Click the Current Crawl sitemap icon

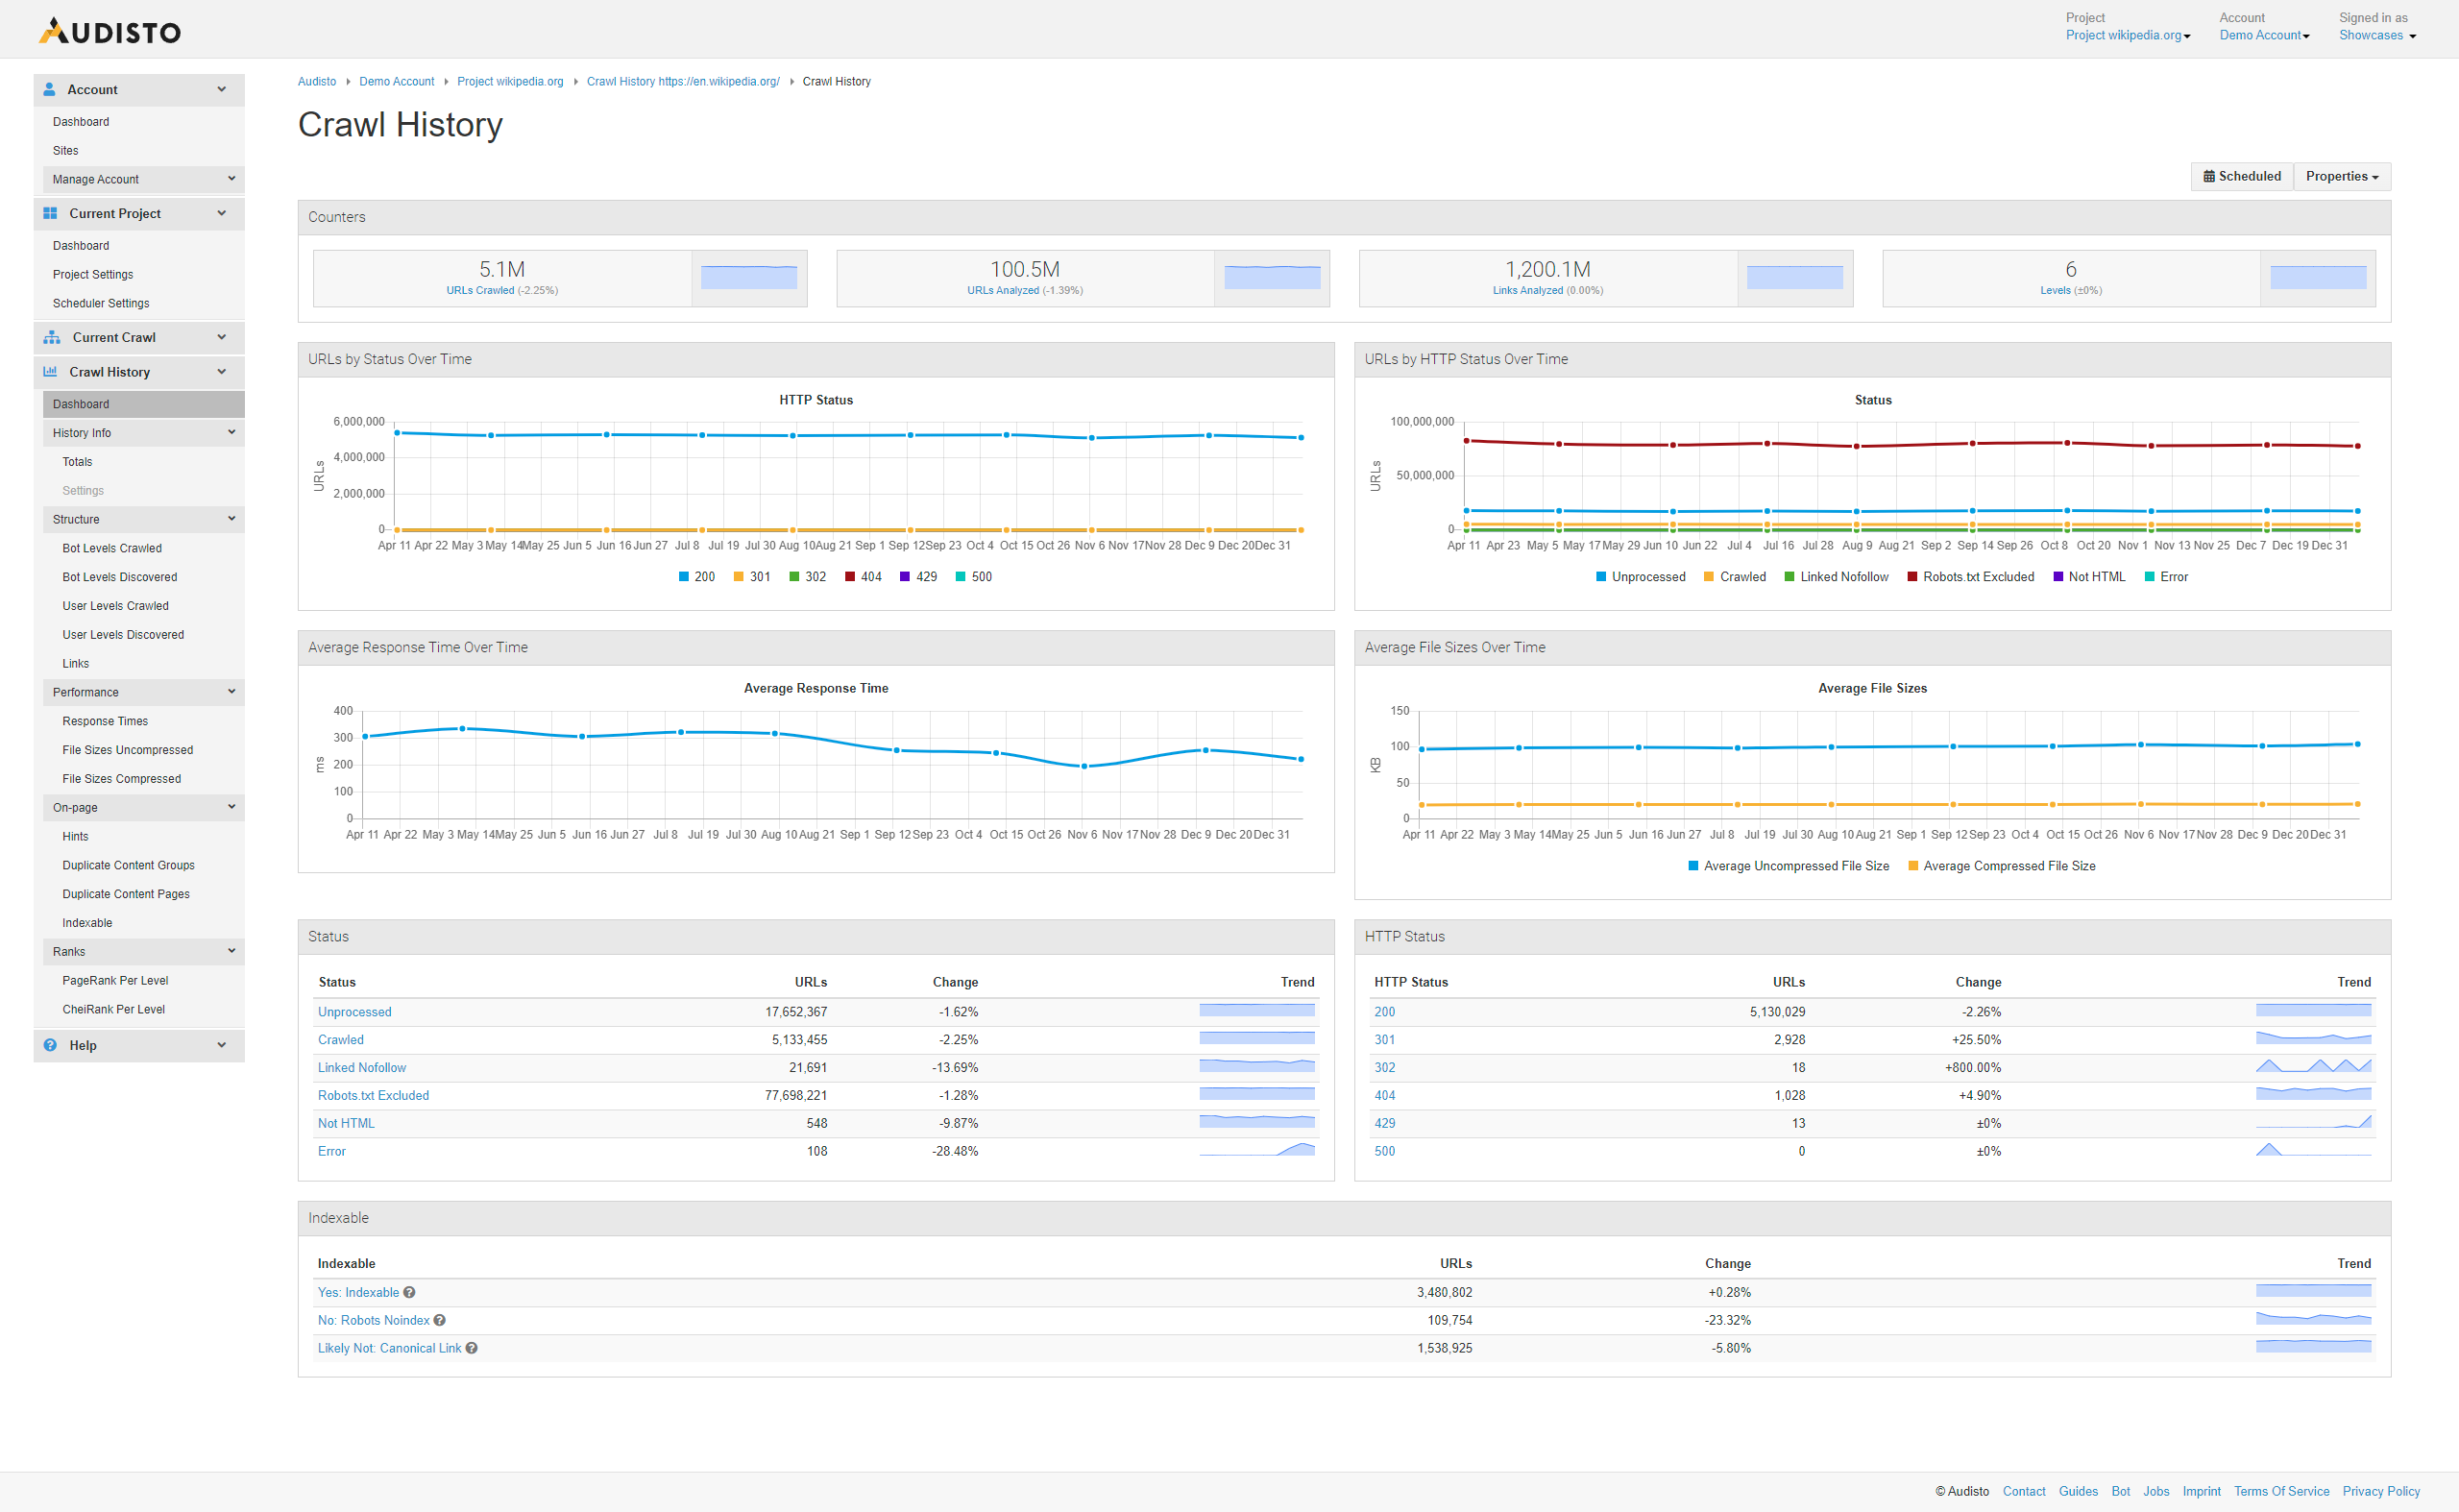pyautogui.click(x=51, y=337)
